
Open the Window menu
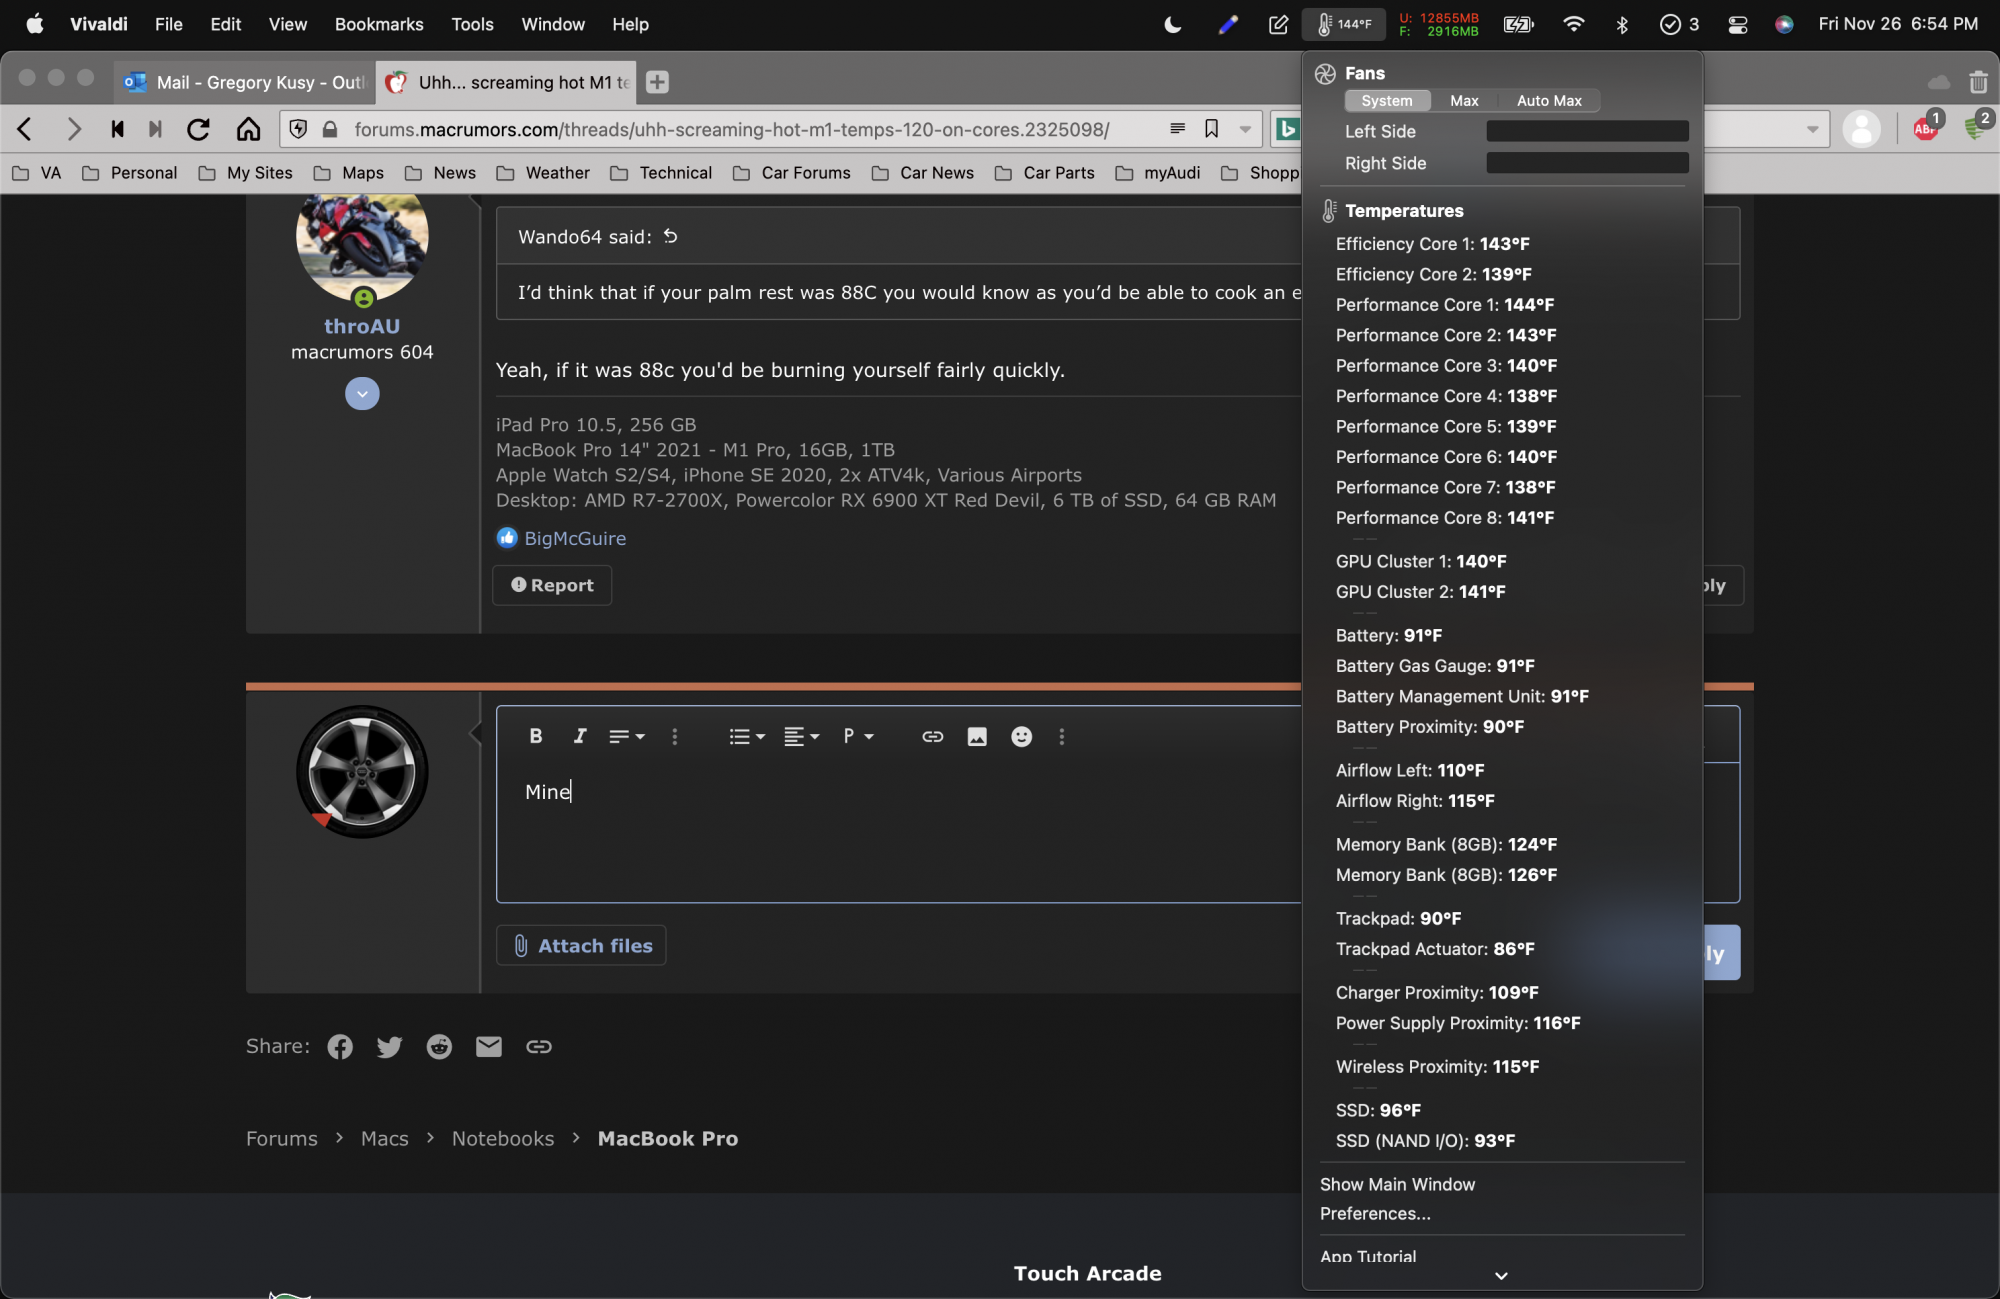coord(553,24)
